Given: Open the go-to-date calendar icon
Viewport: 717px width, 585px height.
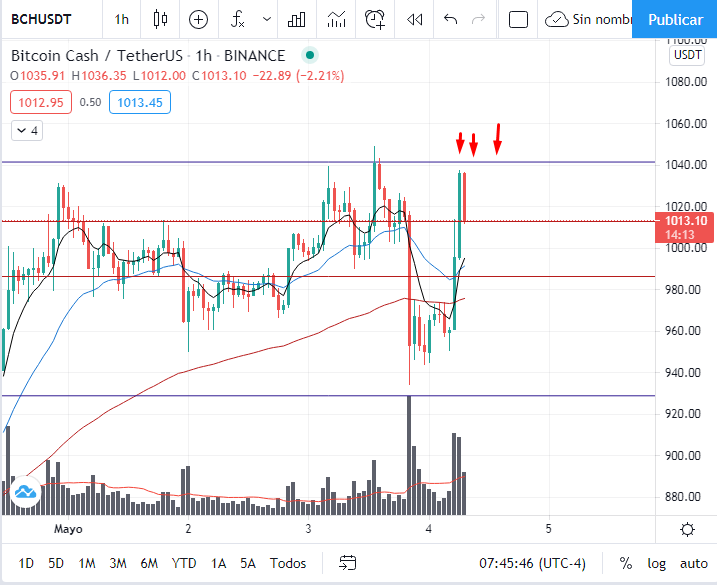Looking at the screenshot, I should pyautogui.click(x=348, y=563).
